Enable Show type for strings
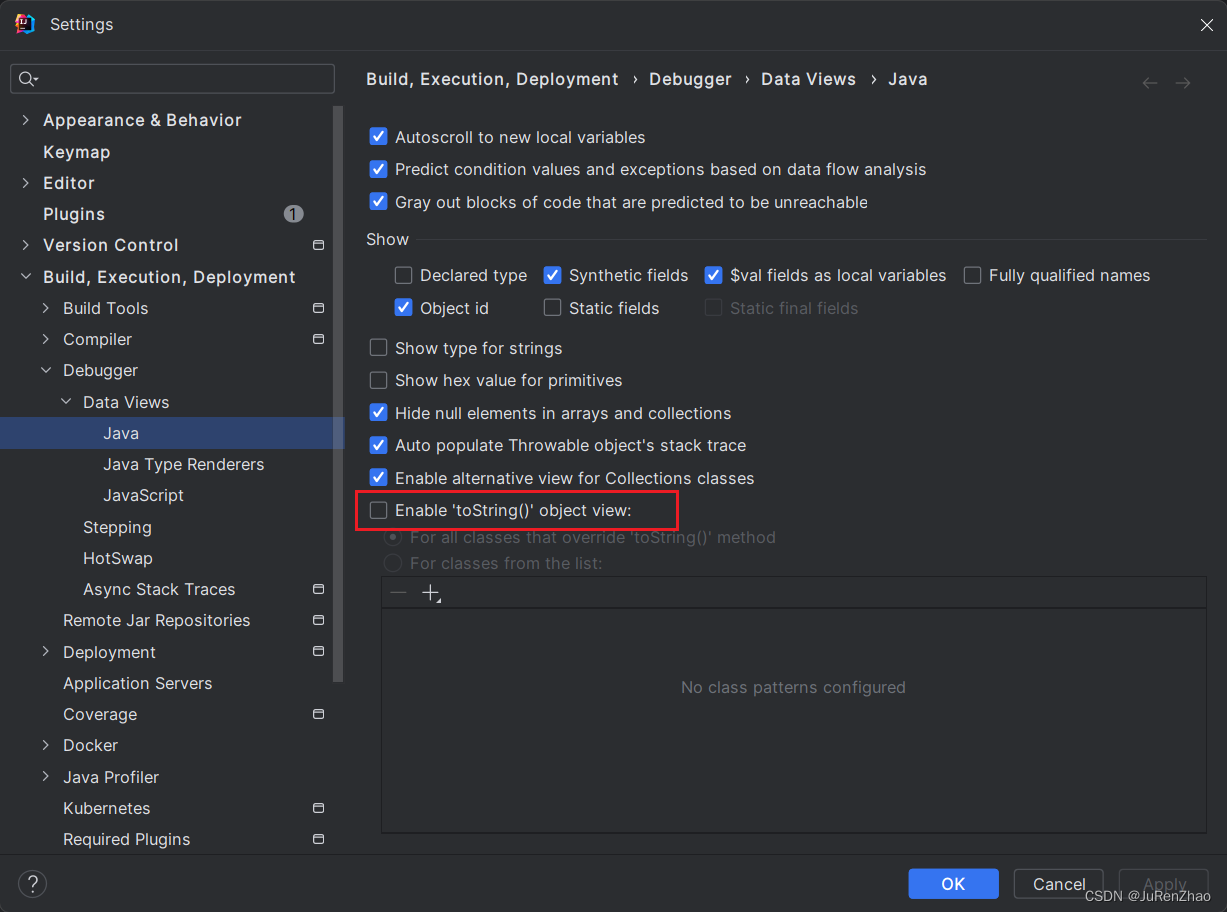This screenshot has width=1227, height=912. point(378,348)
